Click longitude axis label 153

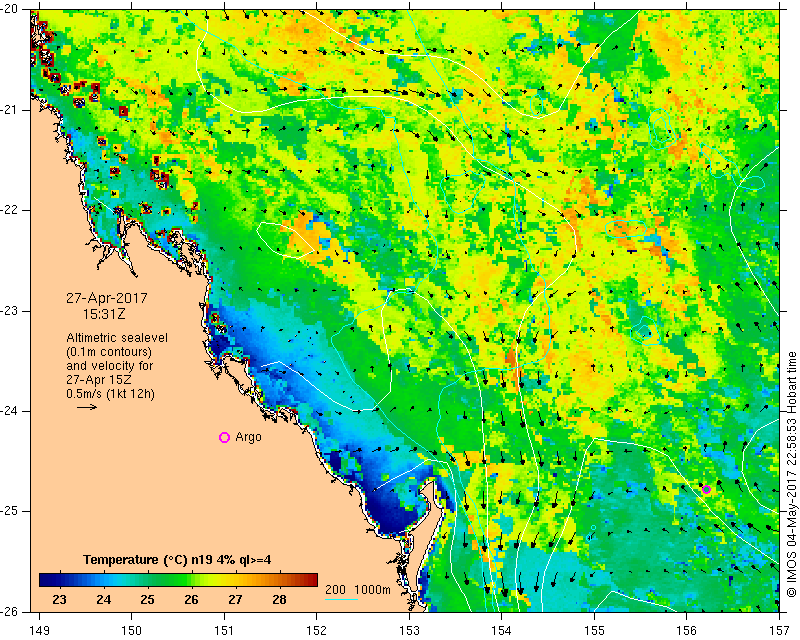[409, 630]
